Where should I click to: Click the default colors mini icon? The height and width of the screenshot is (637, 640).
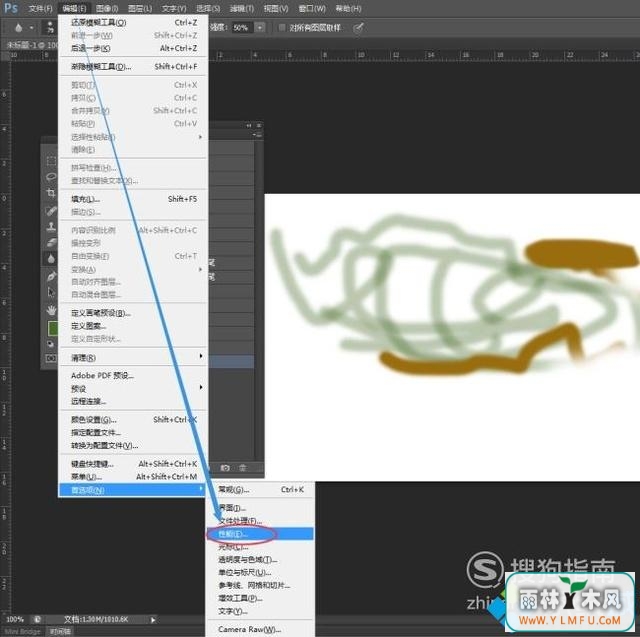click(x=51, y=344)
